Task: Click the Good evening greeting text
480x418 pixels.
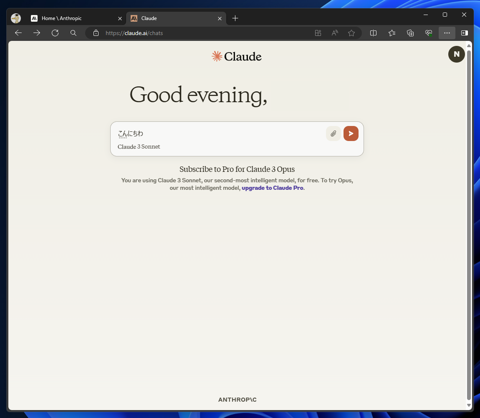Action: [198, 95]
